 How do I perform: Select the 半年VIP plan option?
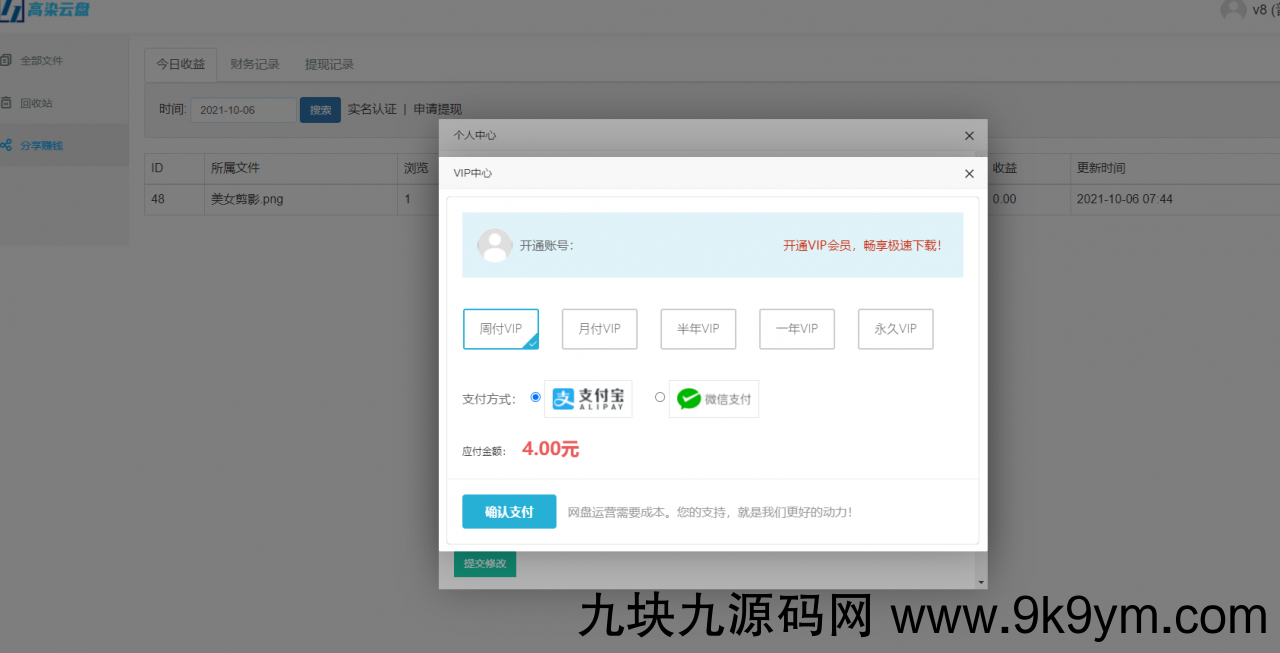pos(698,329)
